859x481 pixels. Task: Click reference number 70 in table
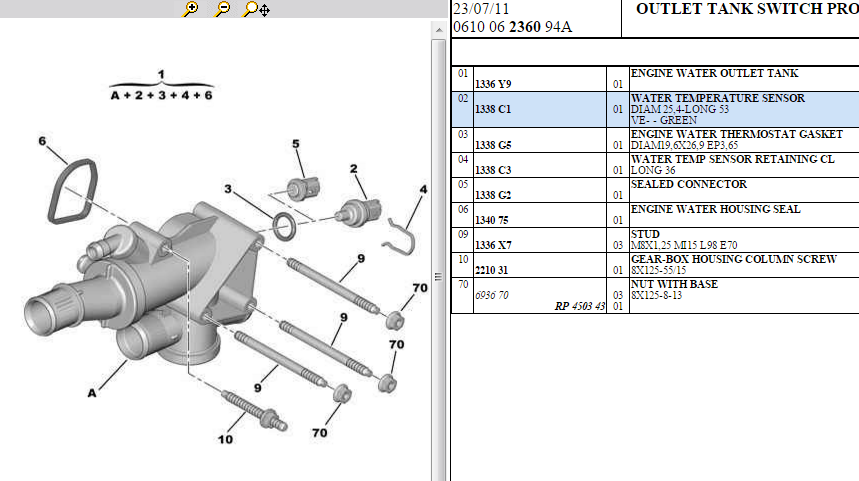(x=463, y=284)
